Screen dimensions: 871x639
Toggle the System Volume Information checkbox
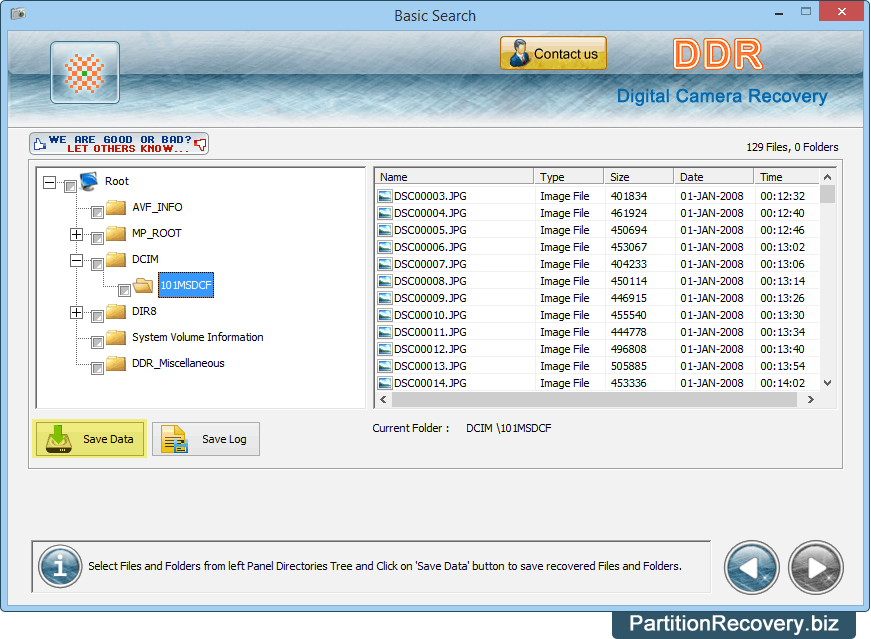[x=97, y=342]
